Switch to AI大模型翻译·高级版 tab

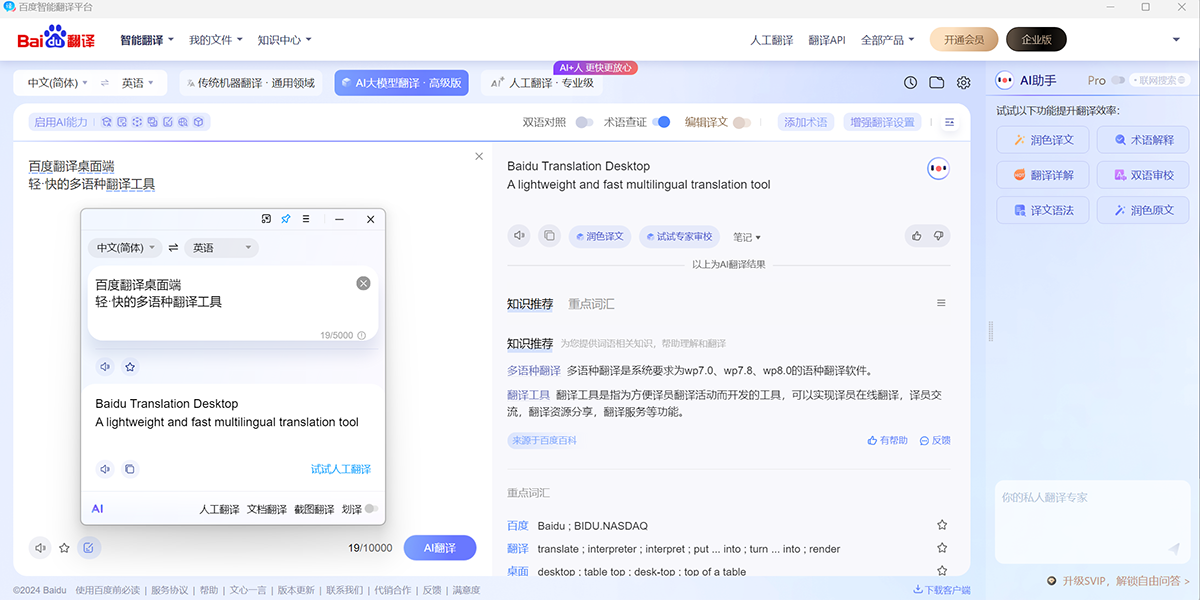tap(401, 82)
